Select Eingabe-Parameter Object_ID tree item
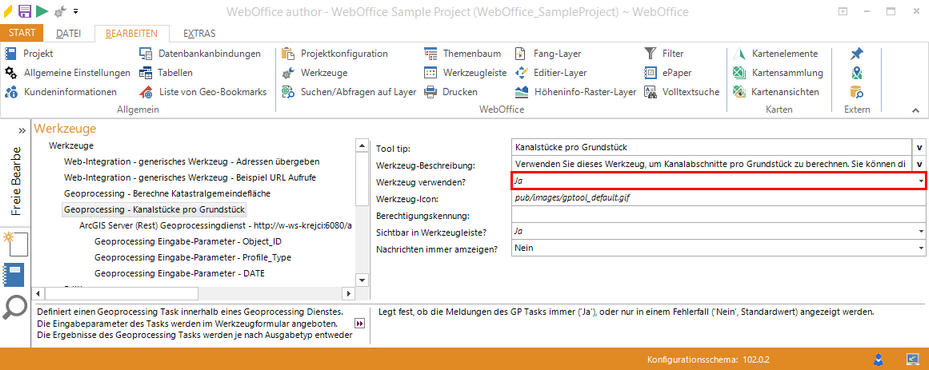The image size is (929, 370). [188, 242]
